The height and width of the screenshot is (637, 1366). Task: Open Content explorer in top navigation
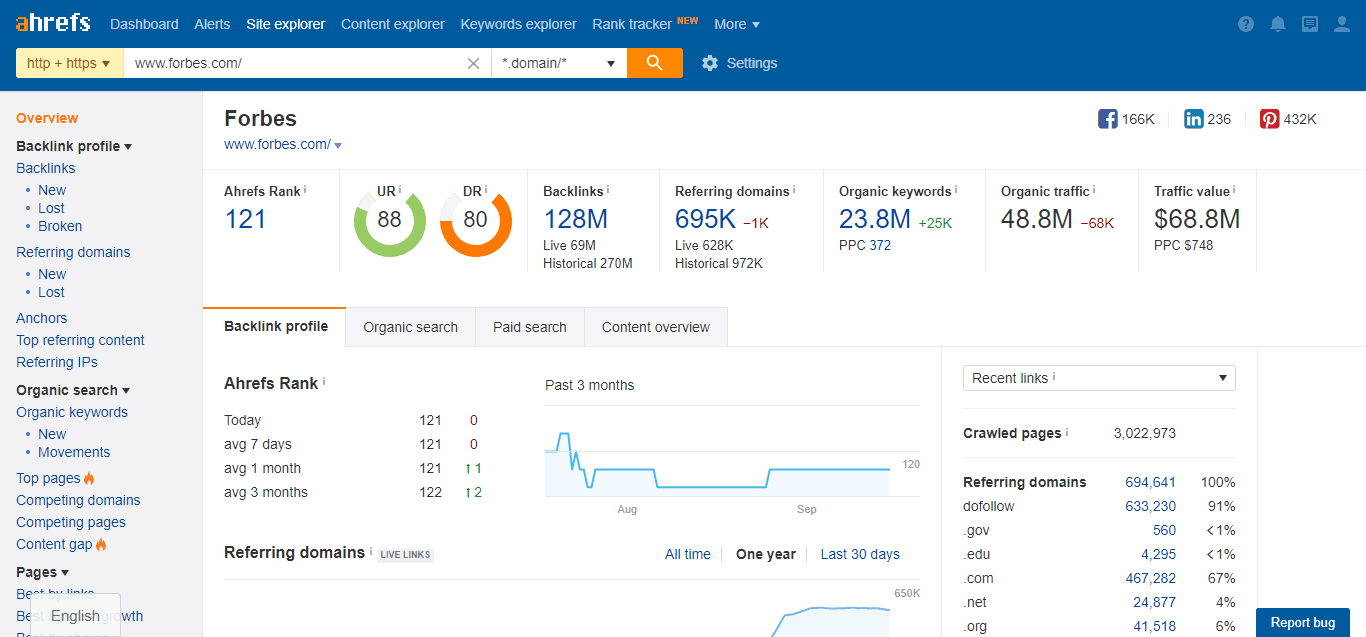(393, 24)
